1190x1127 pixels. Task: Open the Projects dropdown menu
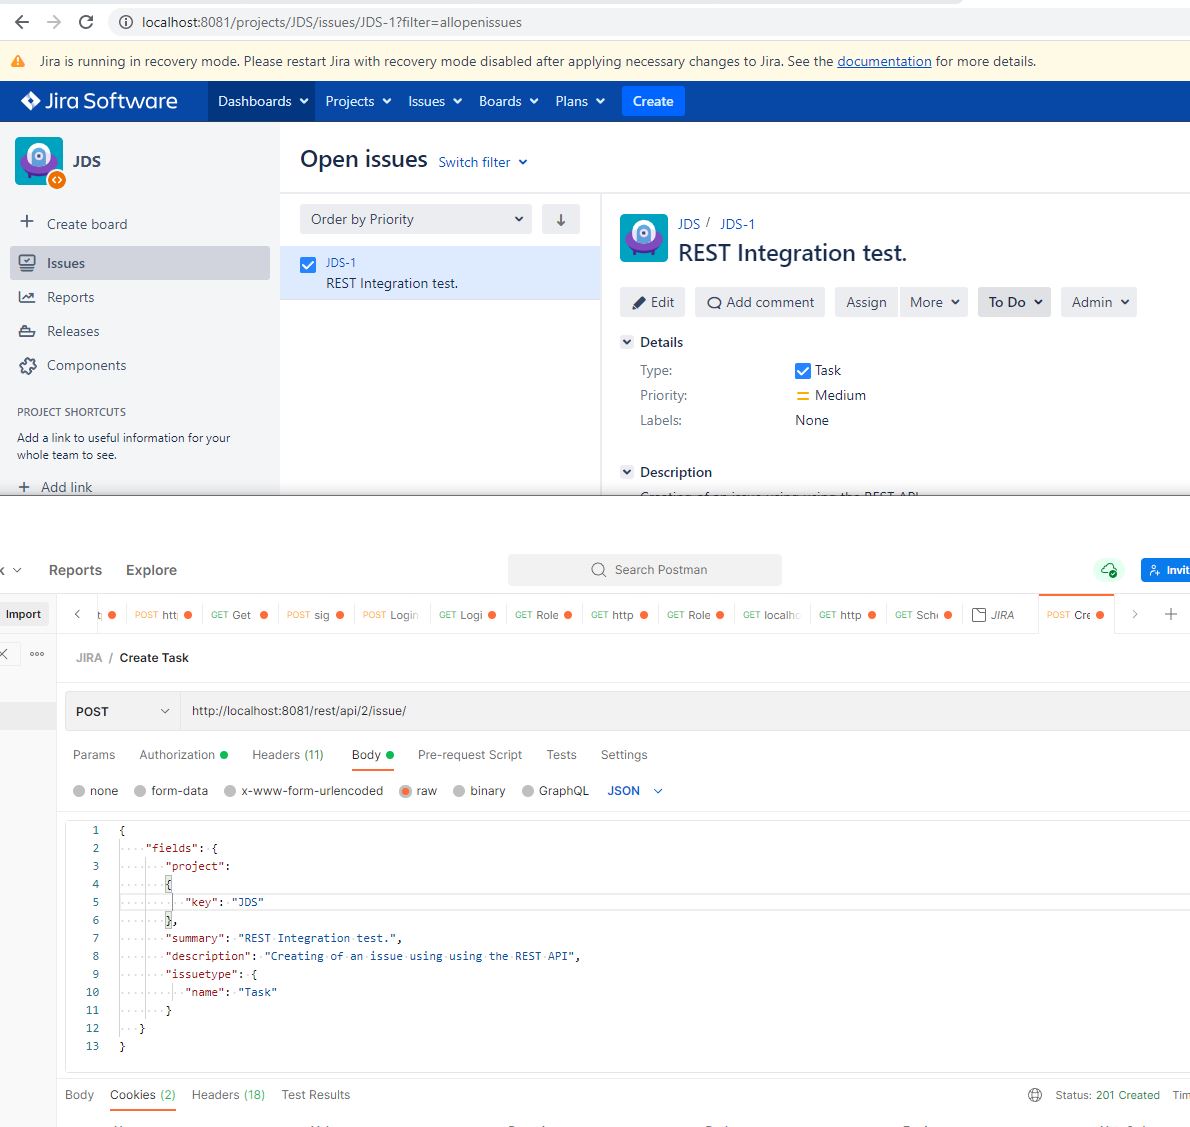click(x=358, y=101)
